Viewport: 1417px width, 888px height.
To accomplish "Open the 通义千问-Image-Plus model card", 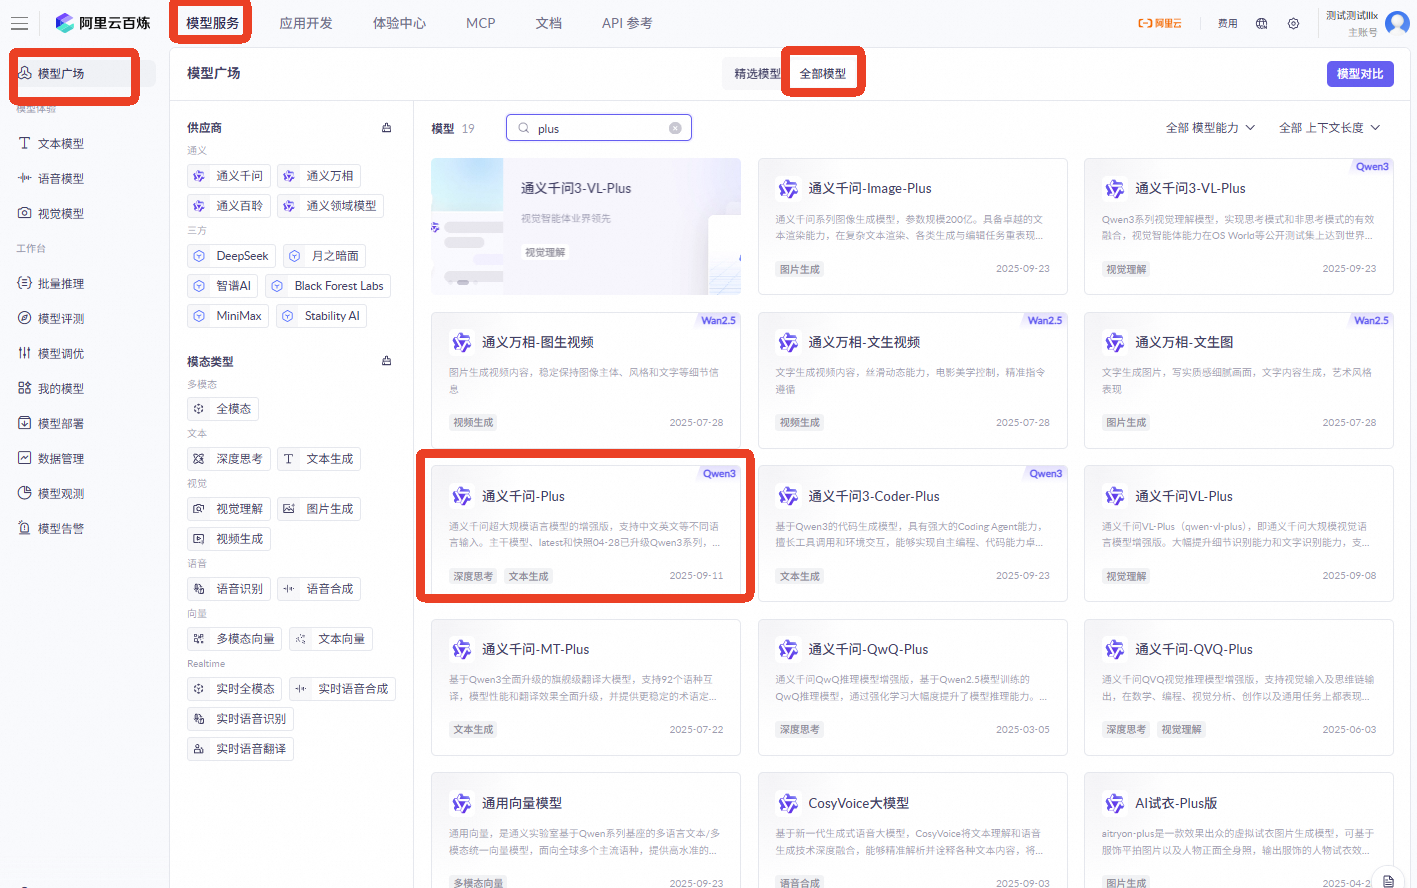I will [x=912, y=226].
